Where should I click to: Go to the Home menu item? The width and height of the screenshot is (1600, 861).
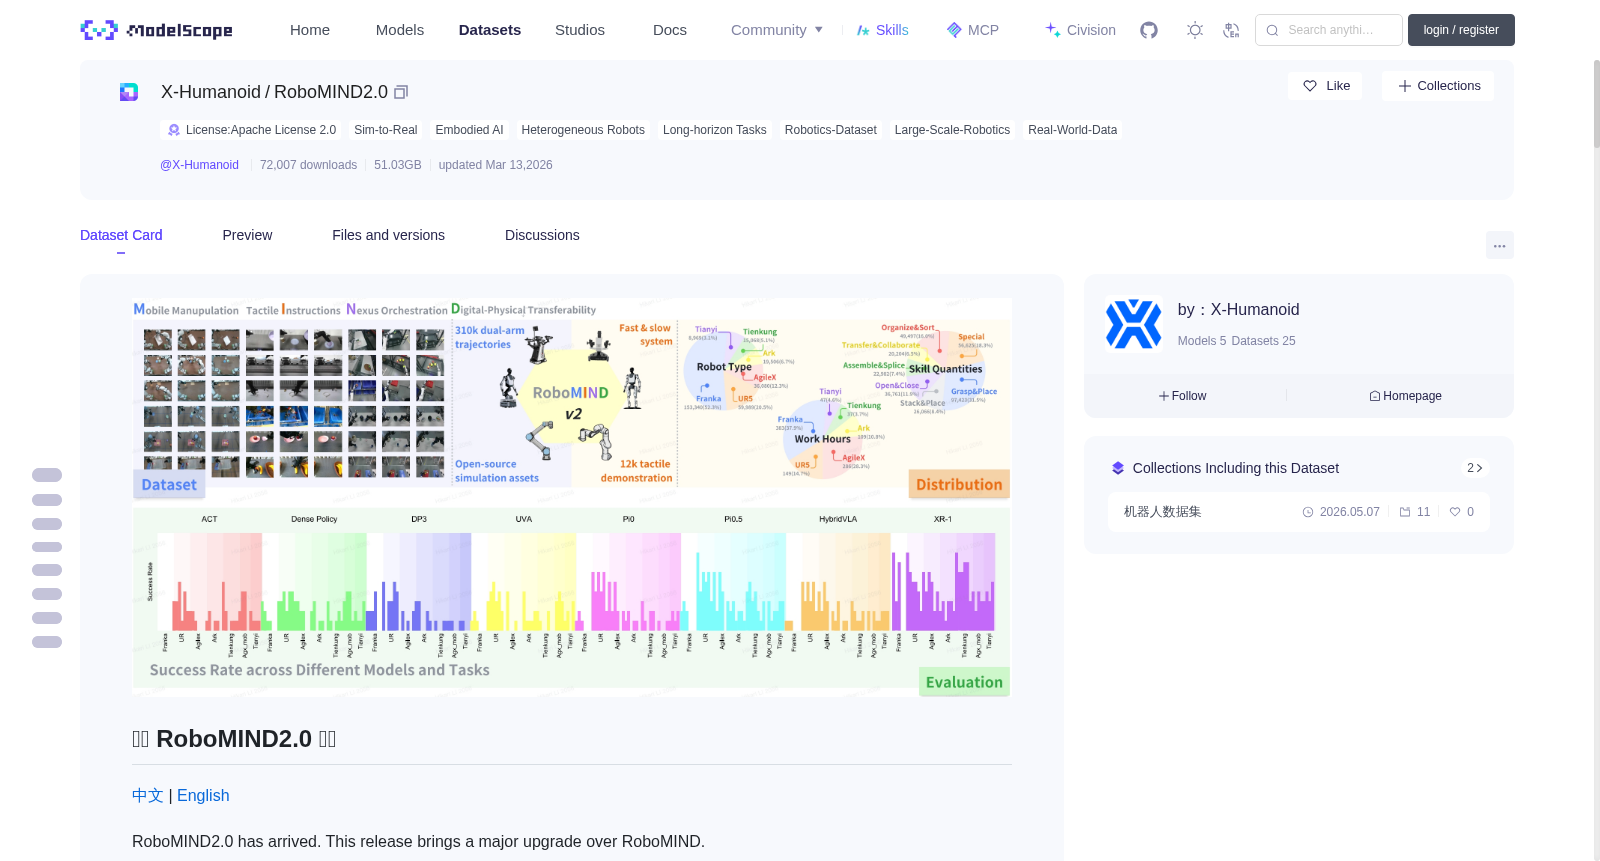tap(310, 30)
